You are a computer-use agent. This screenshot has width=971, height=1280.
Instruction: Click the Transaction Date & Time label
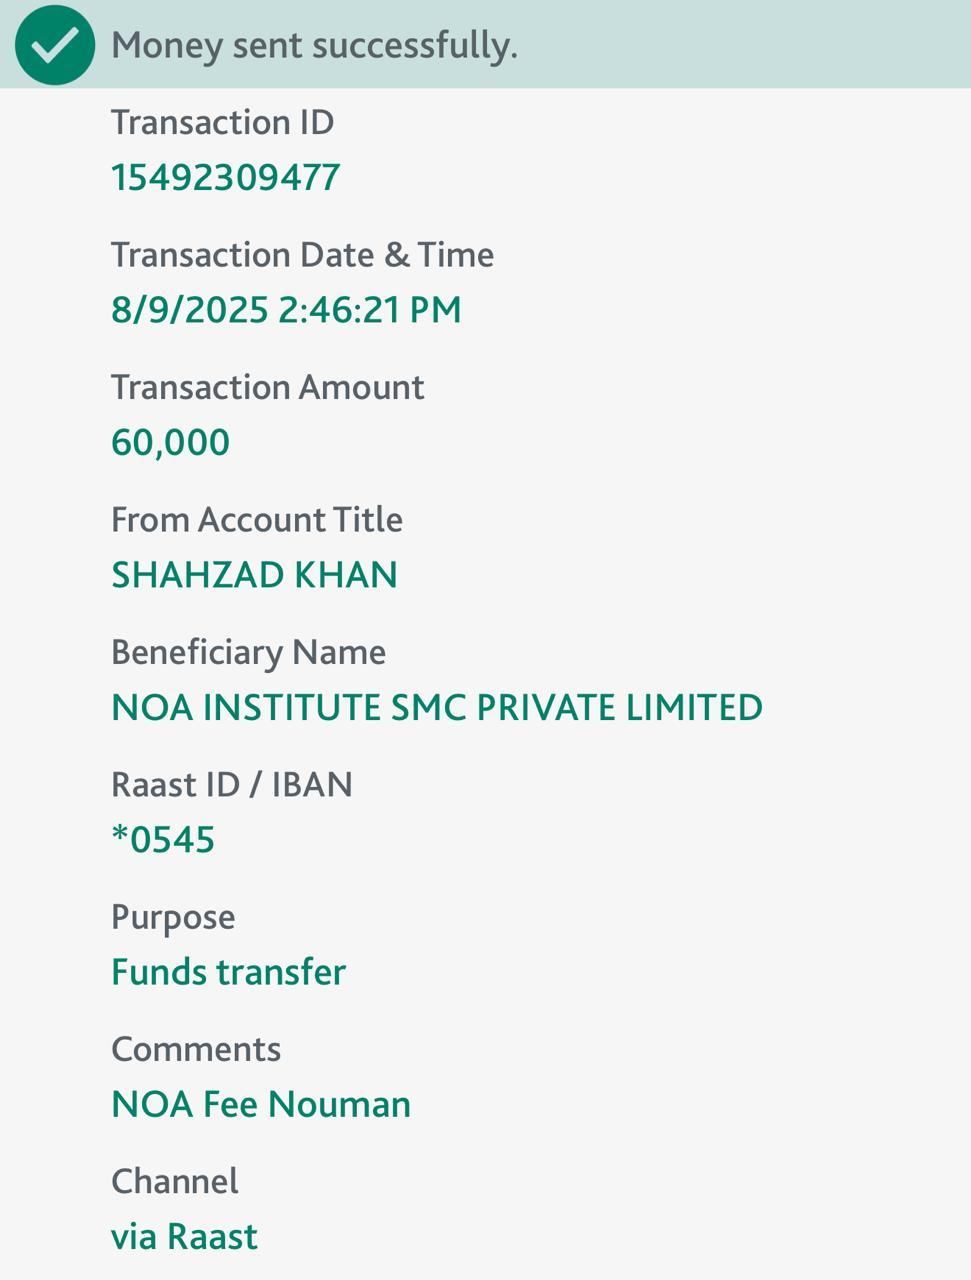pos(302,255)
